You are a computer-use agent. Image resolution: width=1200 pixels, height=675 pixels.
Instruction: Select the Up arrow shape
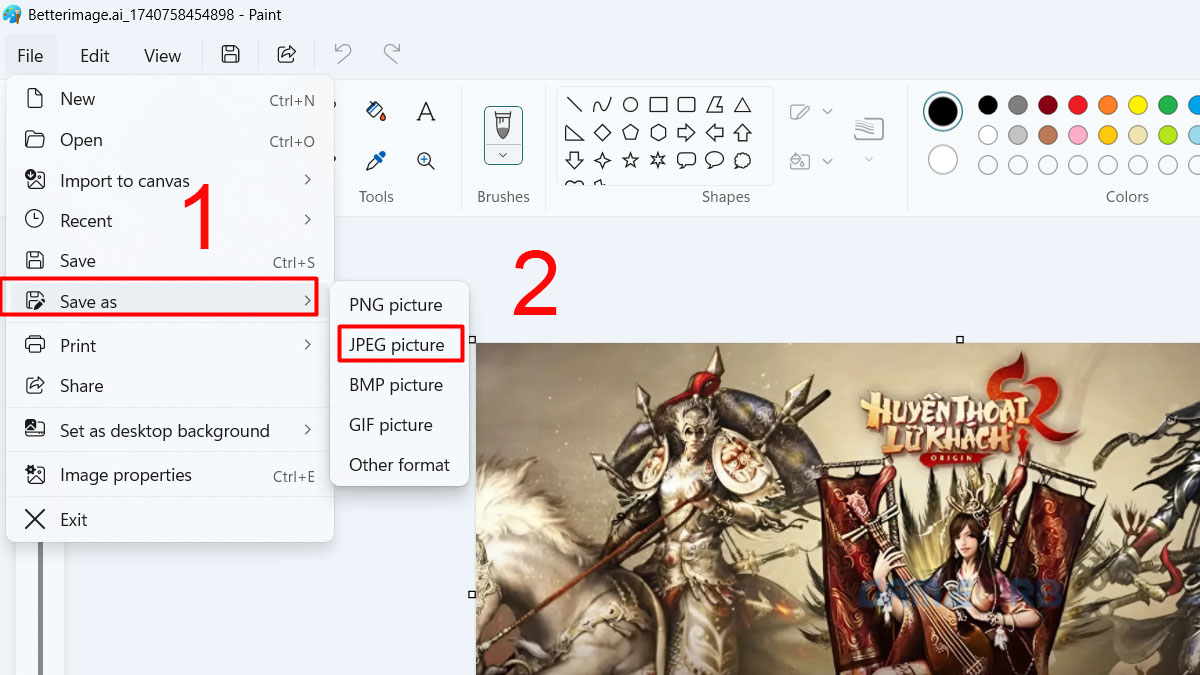point(742,132)
